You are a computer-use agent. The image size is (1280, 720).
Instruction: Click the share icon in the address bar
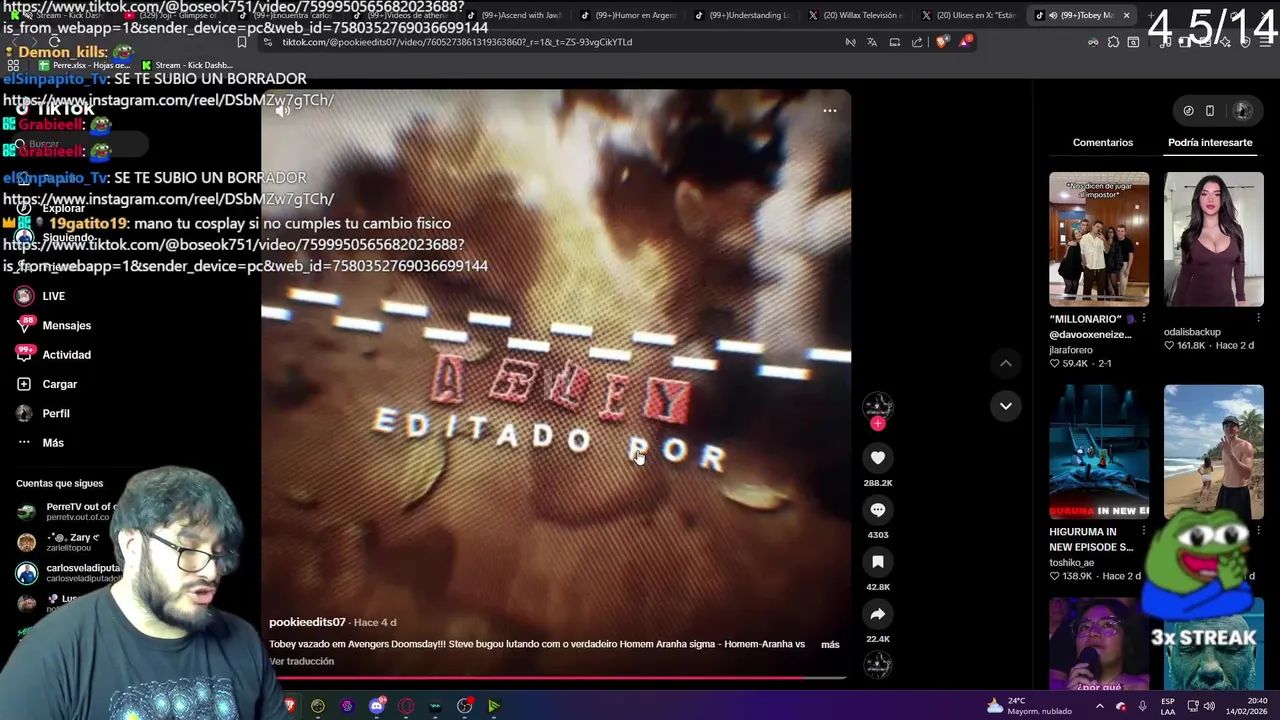coord(917,42)
